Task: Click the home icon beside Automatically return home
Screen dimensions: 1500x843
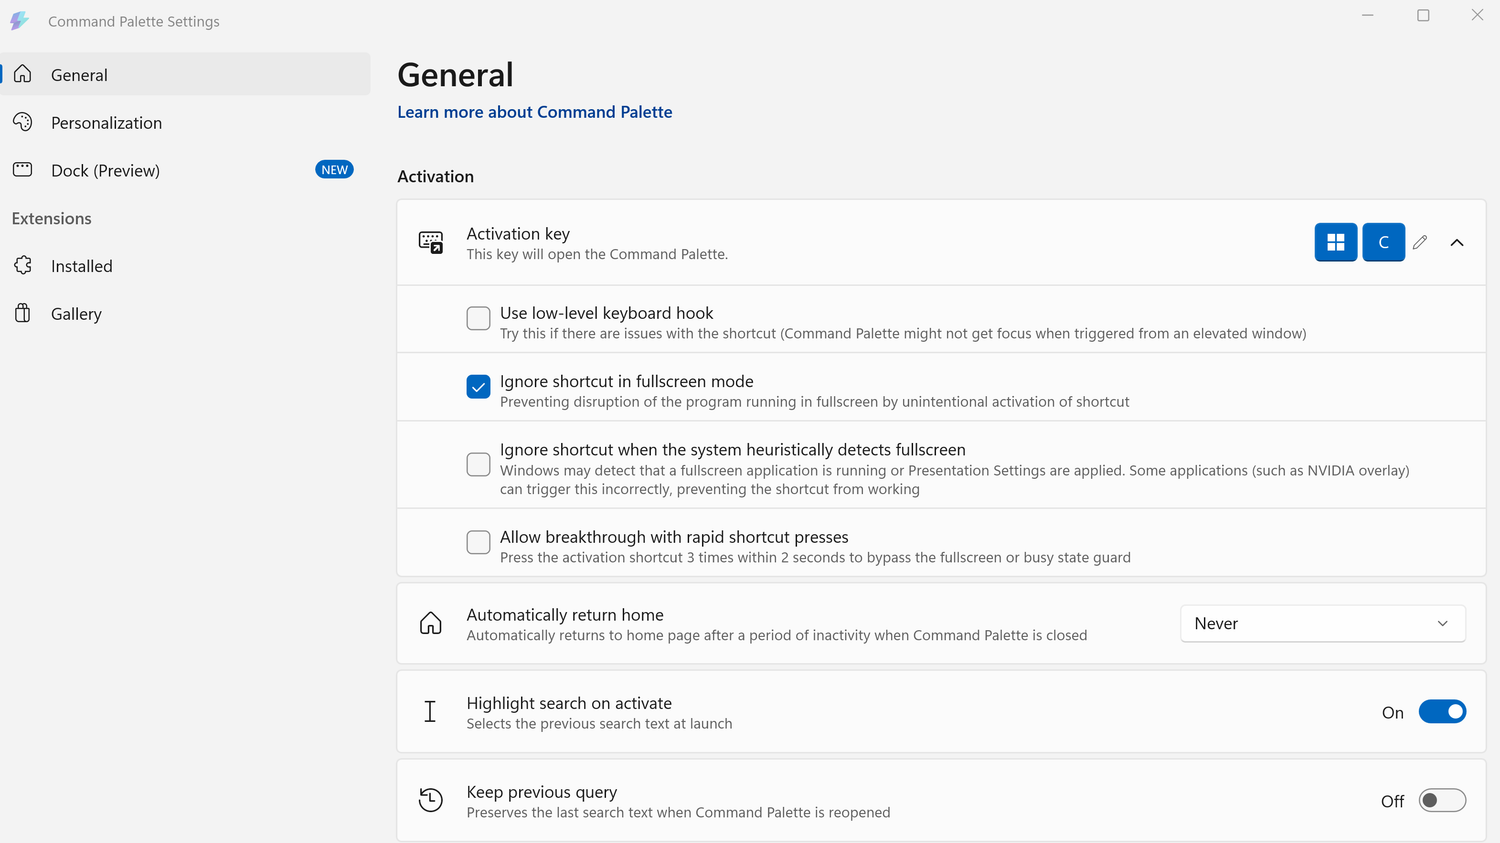Action: click(x=431, y=623)
